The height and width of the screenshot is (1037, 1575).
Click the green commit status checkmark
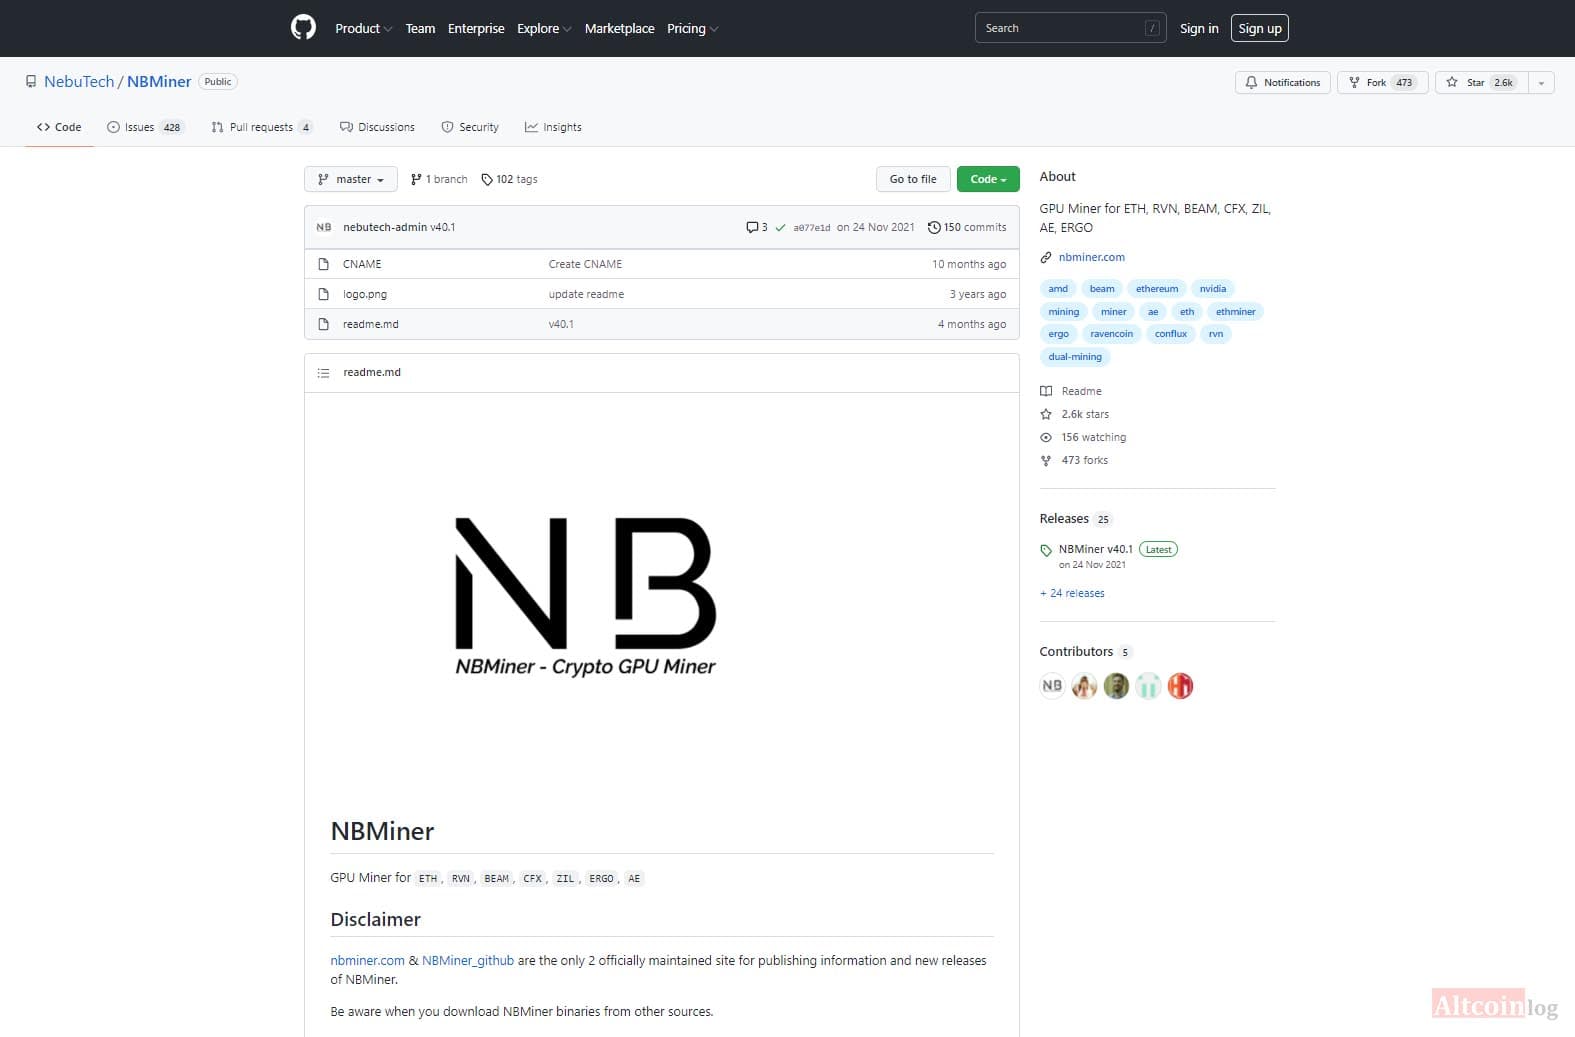pyautogui.click(x=780, y=228)
